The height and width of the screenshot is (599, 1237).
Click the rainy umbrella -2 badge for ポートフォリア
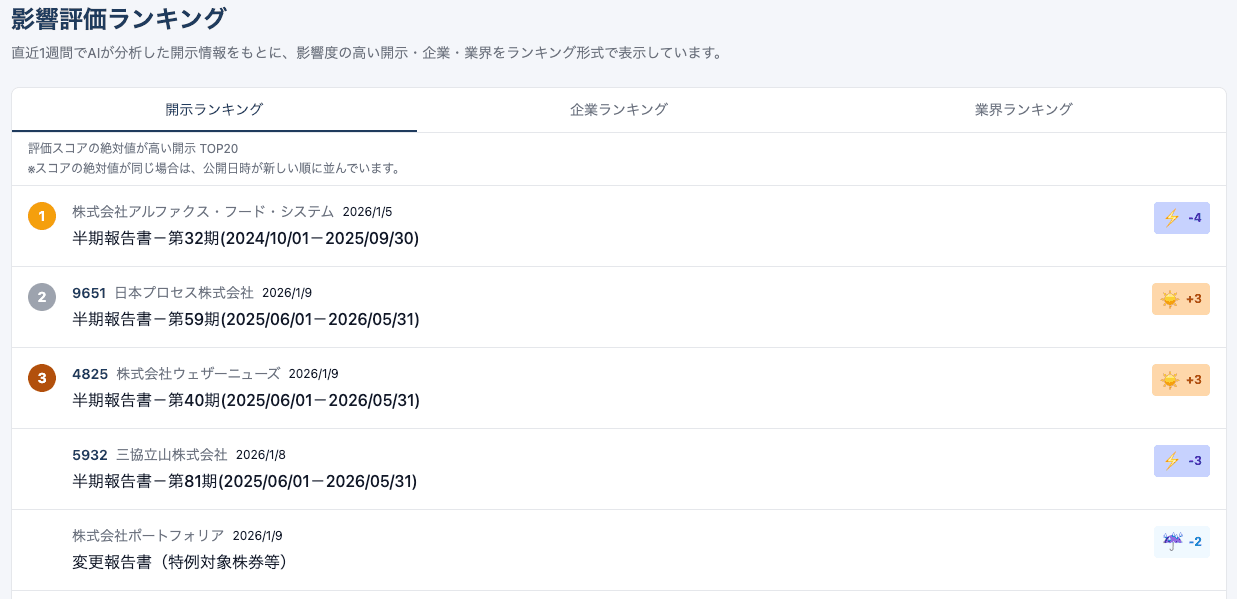tap(1181, 542)
